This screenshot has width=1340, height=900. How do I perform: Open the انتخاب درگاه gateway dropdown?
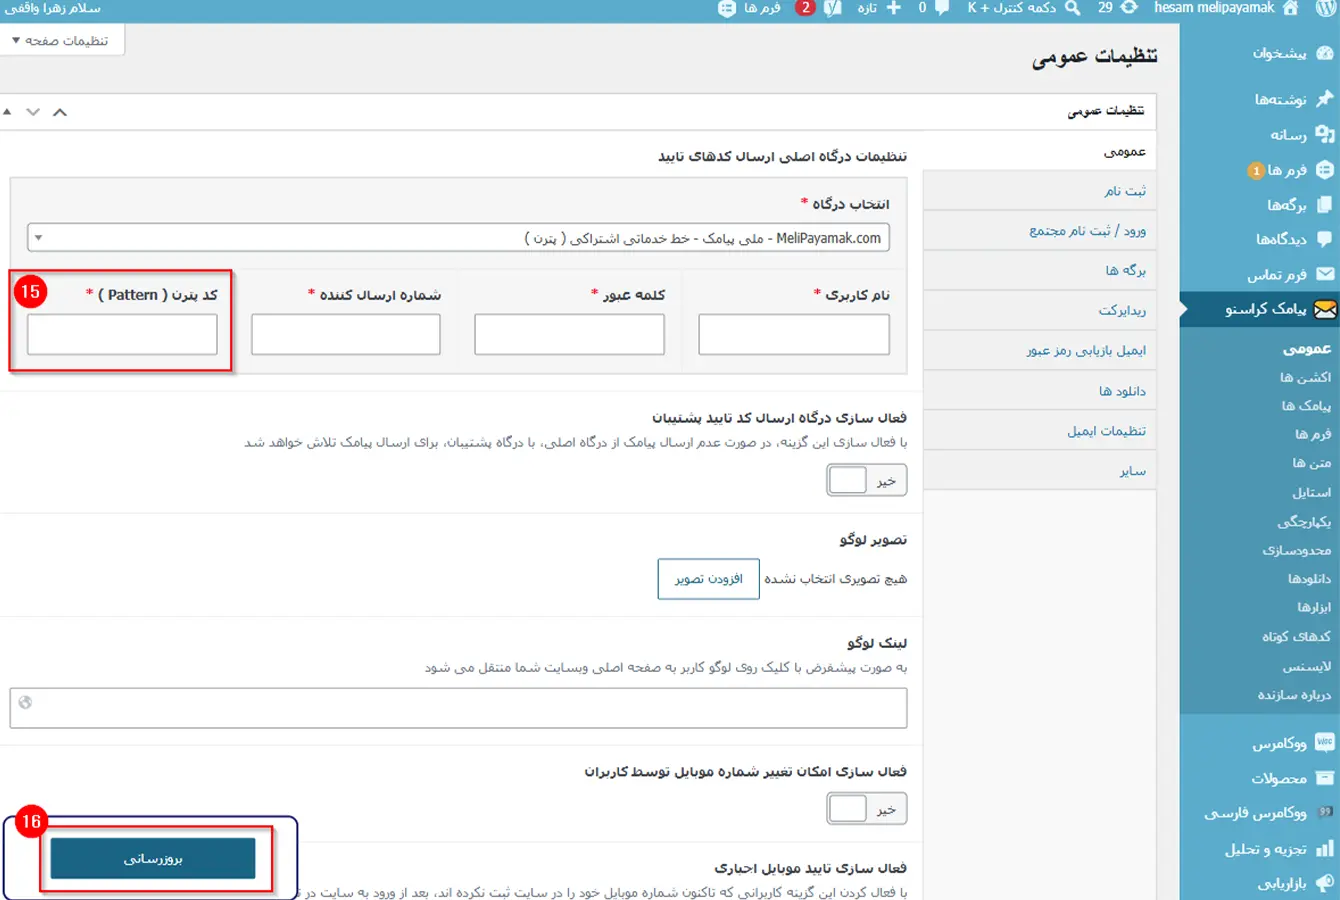pyautogui.click(x=458, y=238)
